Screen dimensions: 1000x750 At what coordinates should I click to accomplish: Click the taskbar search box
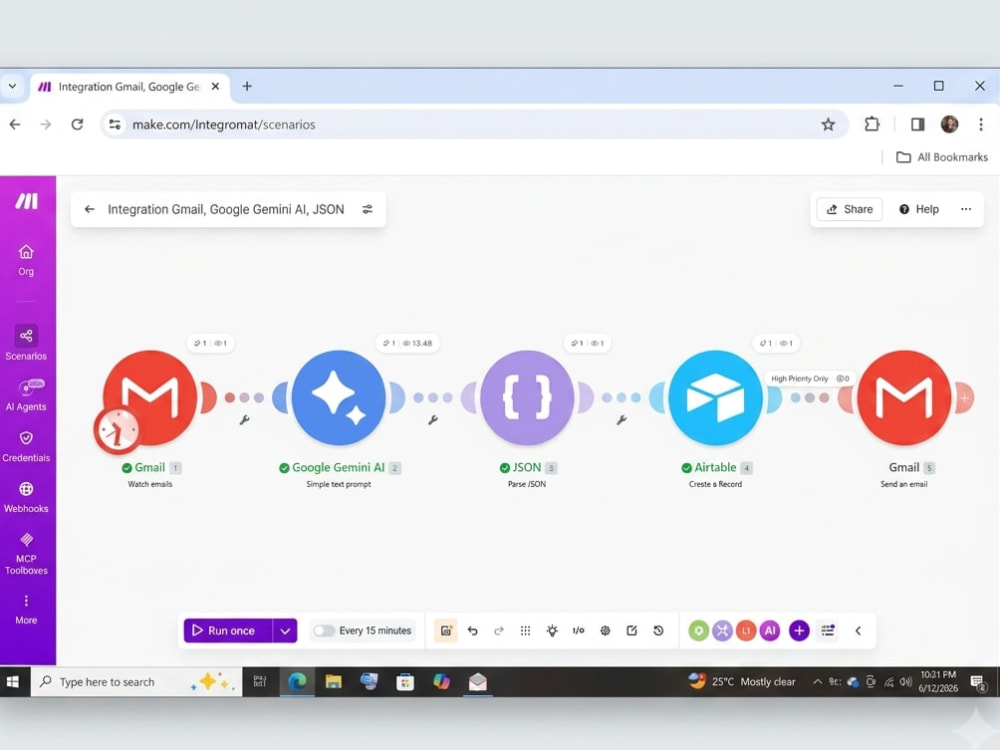[x=136, y=682]
